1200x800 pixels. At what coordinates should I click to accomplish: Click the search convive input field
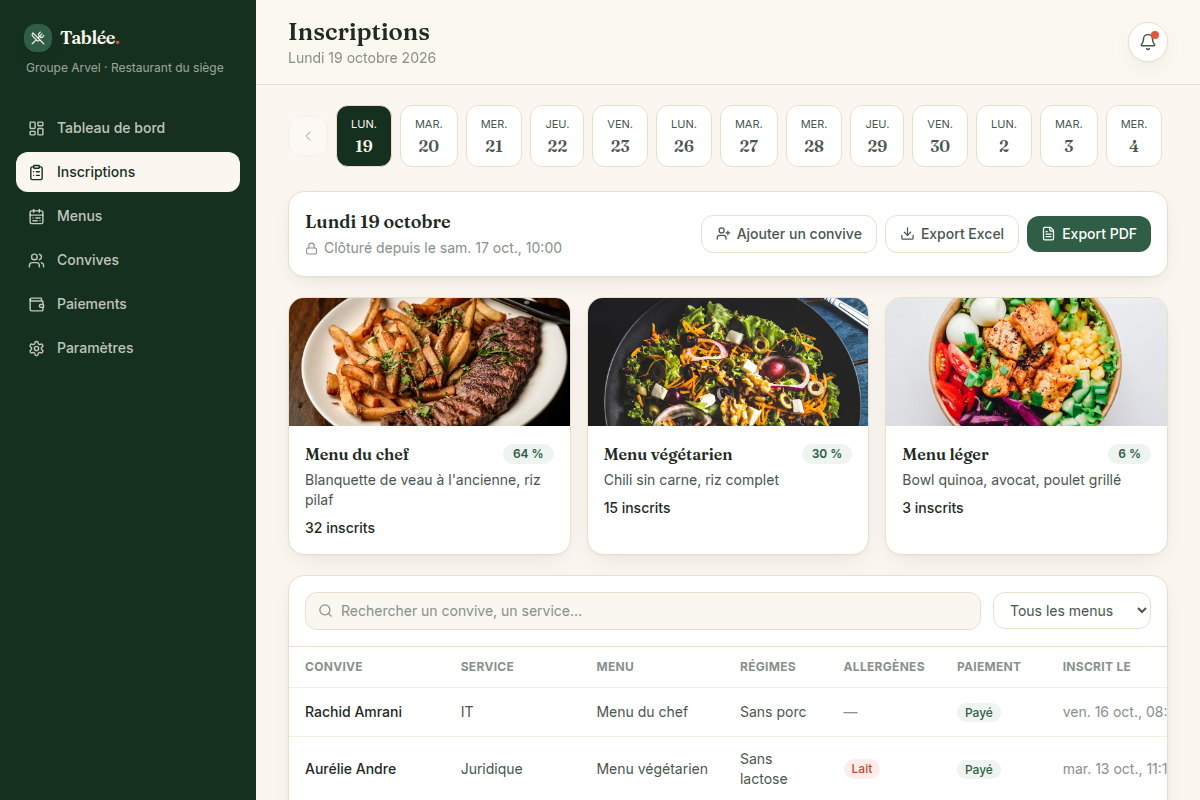(643, 611)
